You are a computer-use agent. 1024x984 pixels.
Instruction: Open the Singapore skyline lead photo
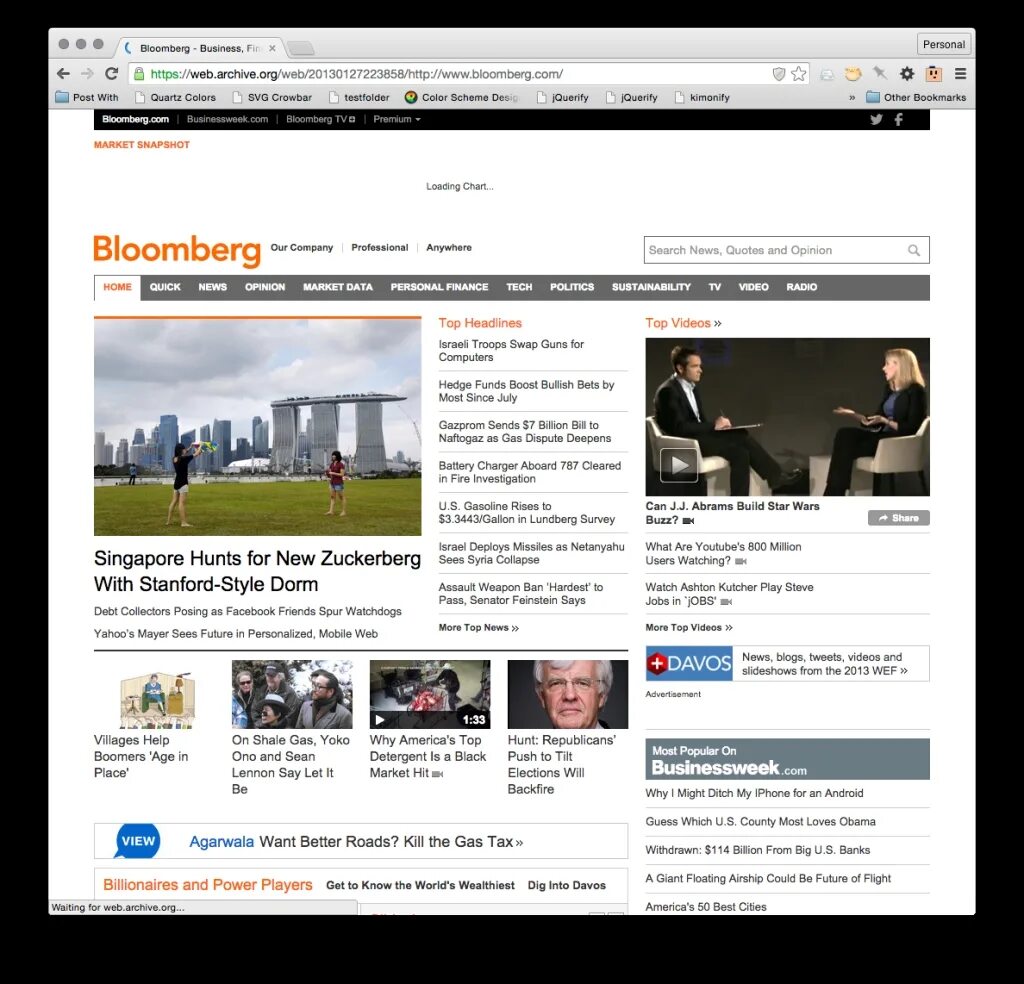point(257,426)
